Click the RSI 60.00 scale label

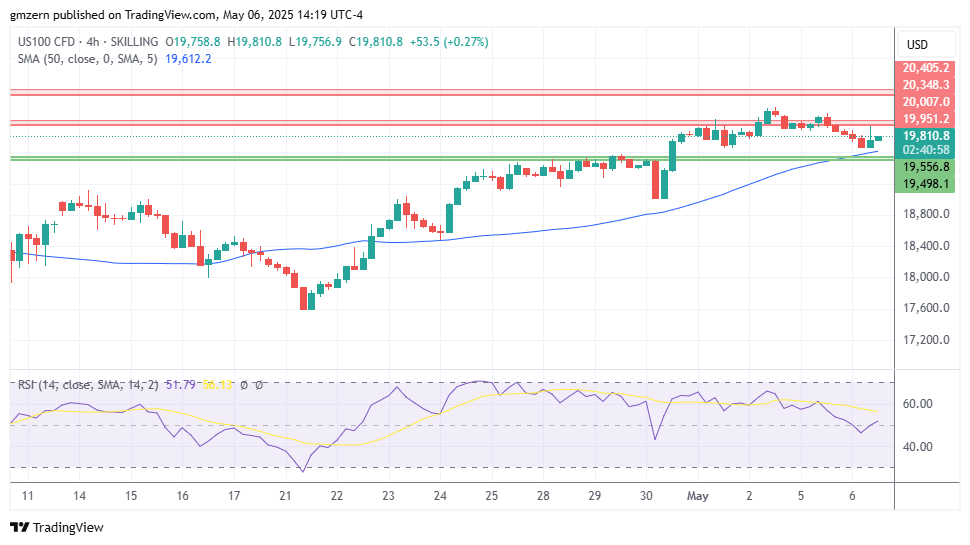pyautogui.click(x=918, y=404)
